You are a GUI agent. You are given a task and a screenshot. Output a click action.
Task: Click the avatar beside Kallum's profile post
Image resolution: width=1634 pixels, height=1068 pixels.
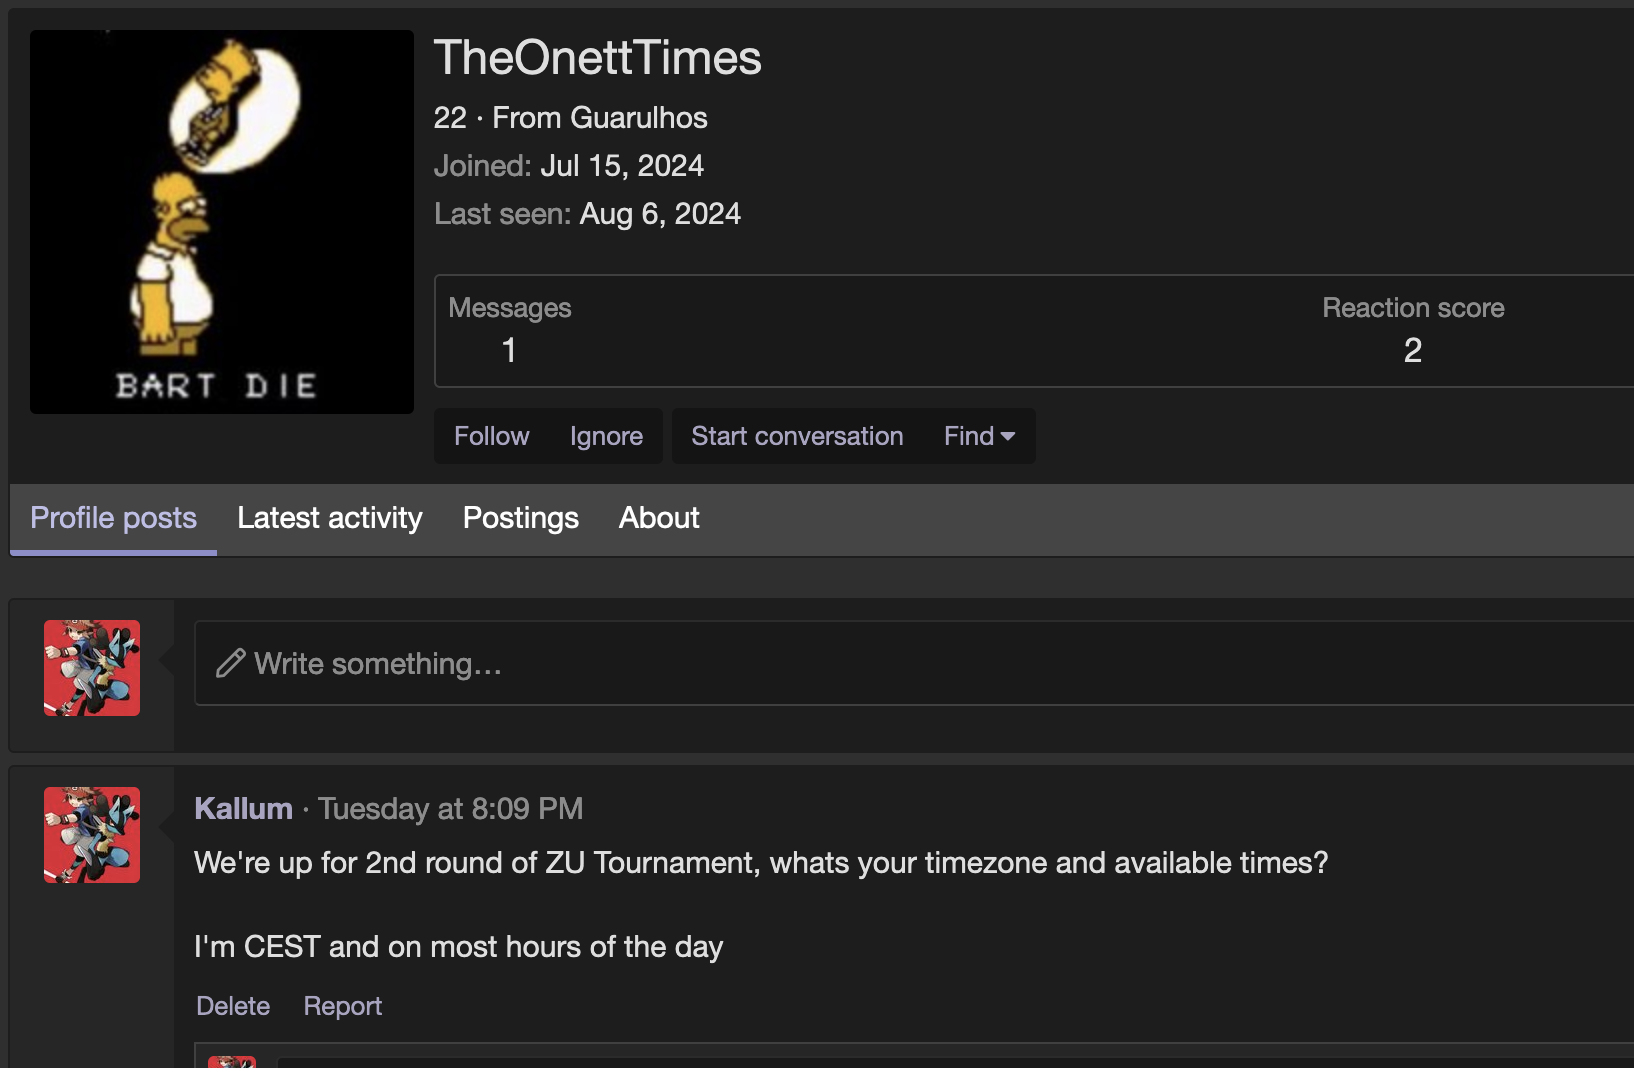click(x=92, y=835)
